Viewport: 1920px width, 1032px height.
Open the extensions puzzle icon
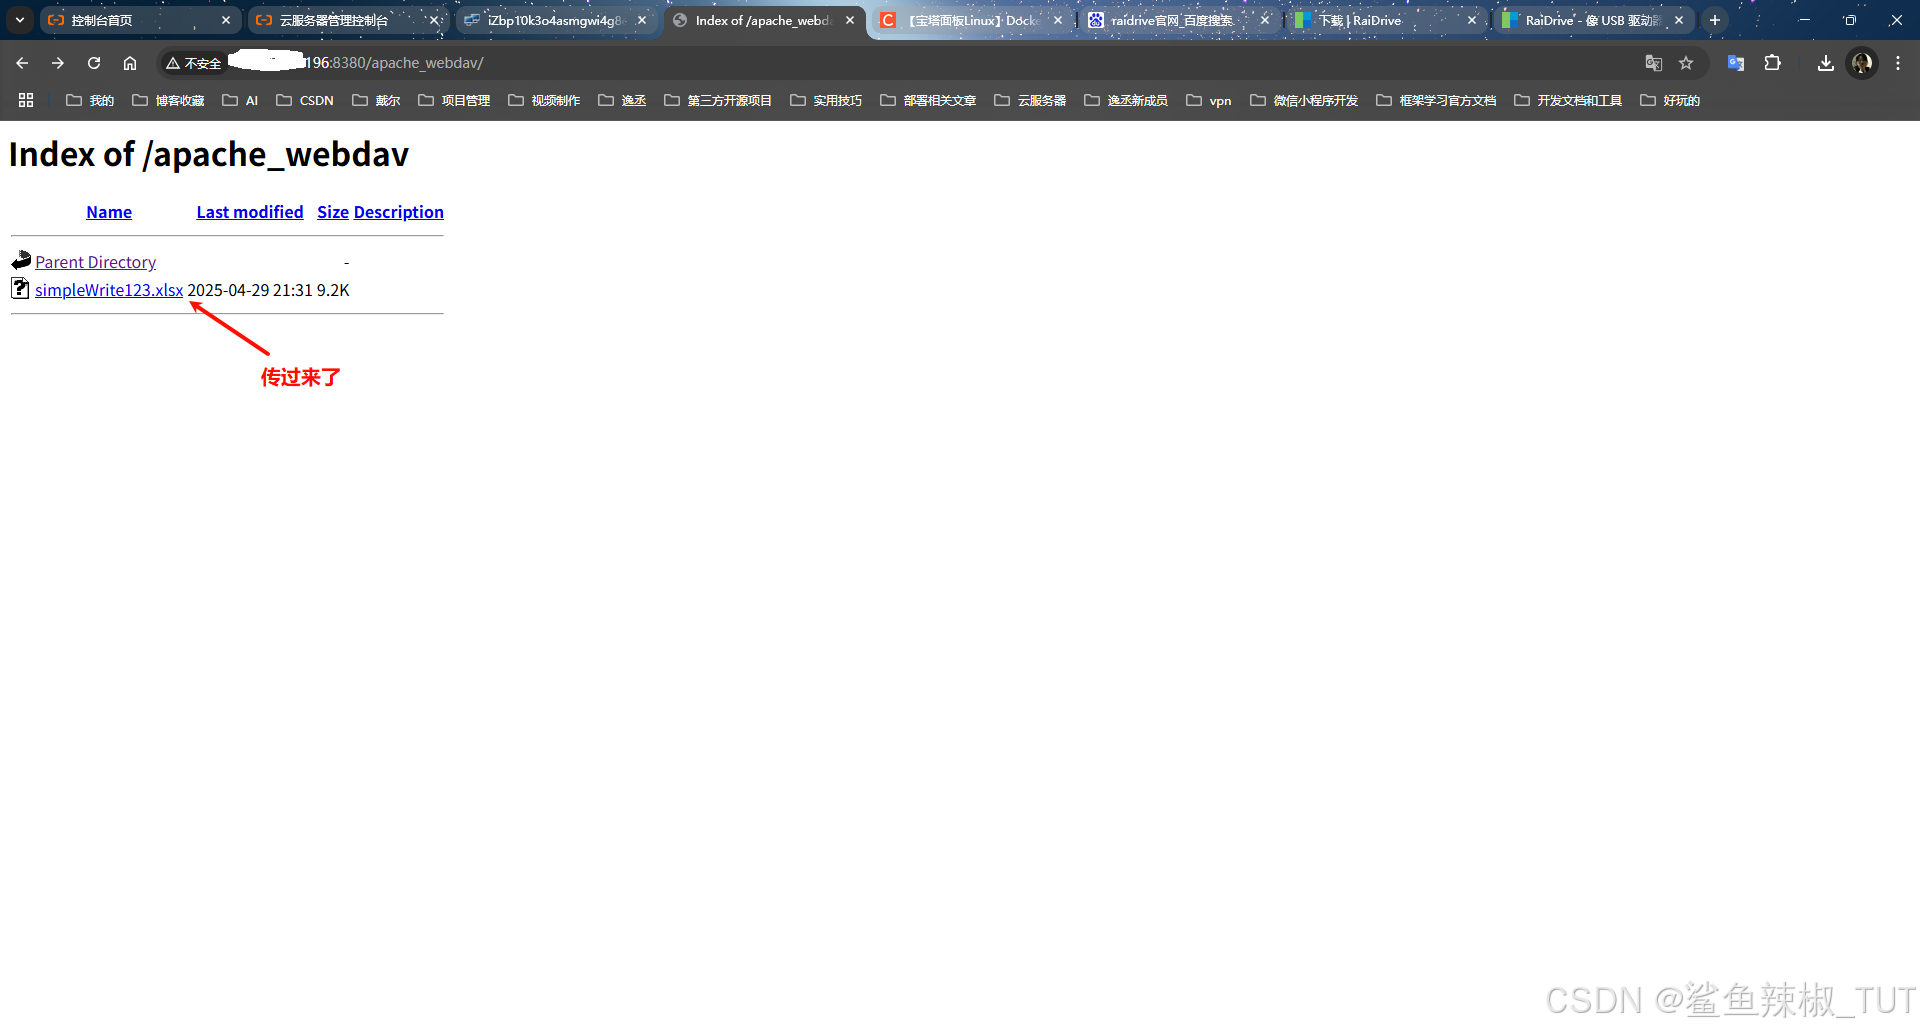1773,62
